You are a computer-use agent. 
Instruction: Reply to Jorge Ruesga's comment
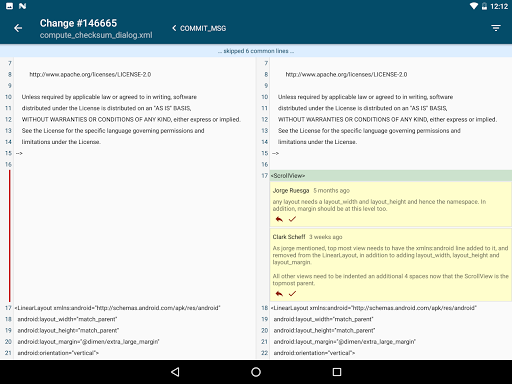(279, 219)
